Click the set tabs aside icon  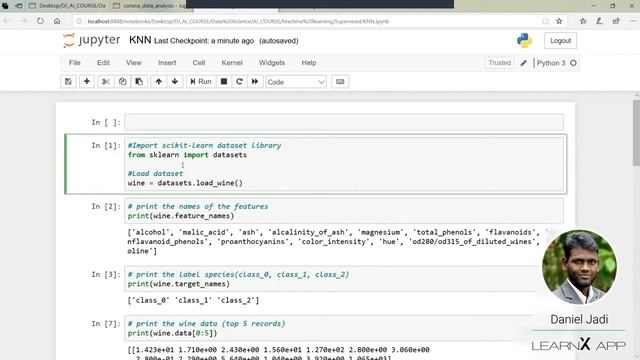(x=18, y=6)
